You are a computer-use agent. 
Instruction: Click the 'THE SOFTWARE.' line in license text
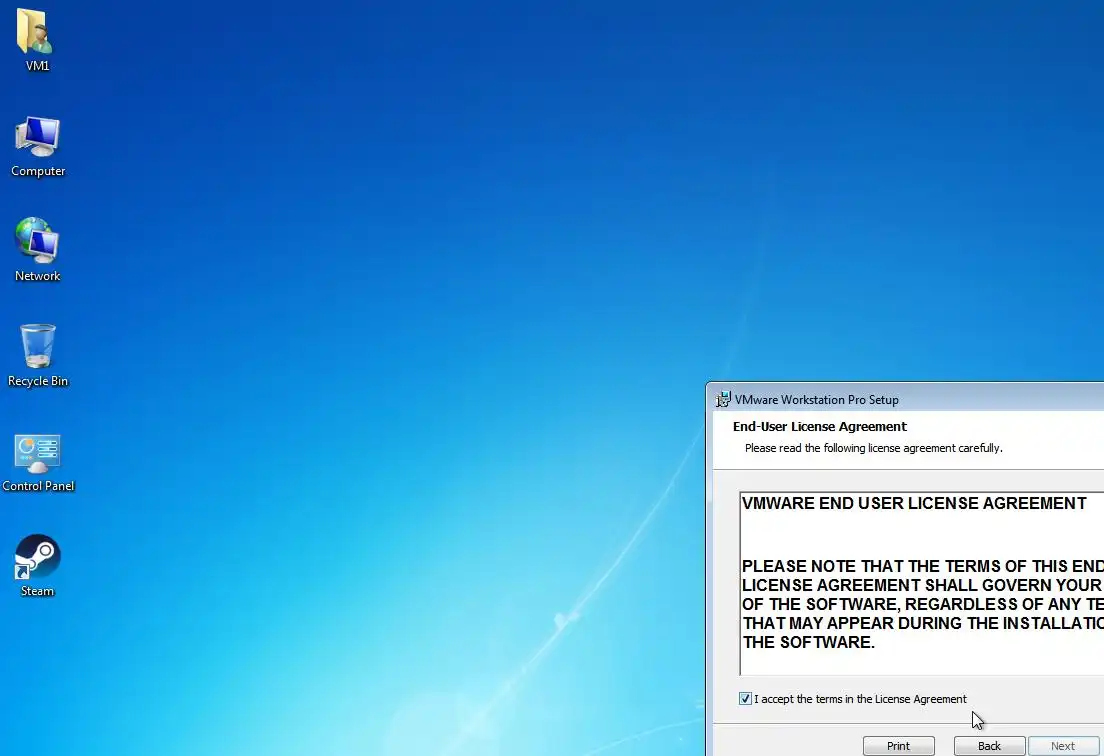tap(808, 643)
